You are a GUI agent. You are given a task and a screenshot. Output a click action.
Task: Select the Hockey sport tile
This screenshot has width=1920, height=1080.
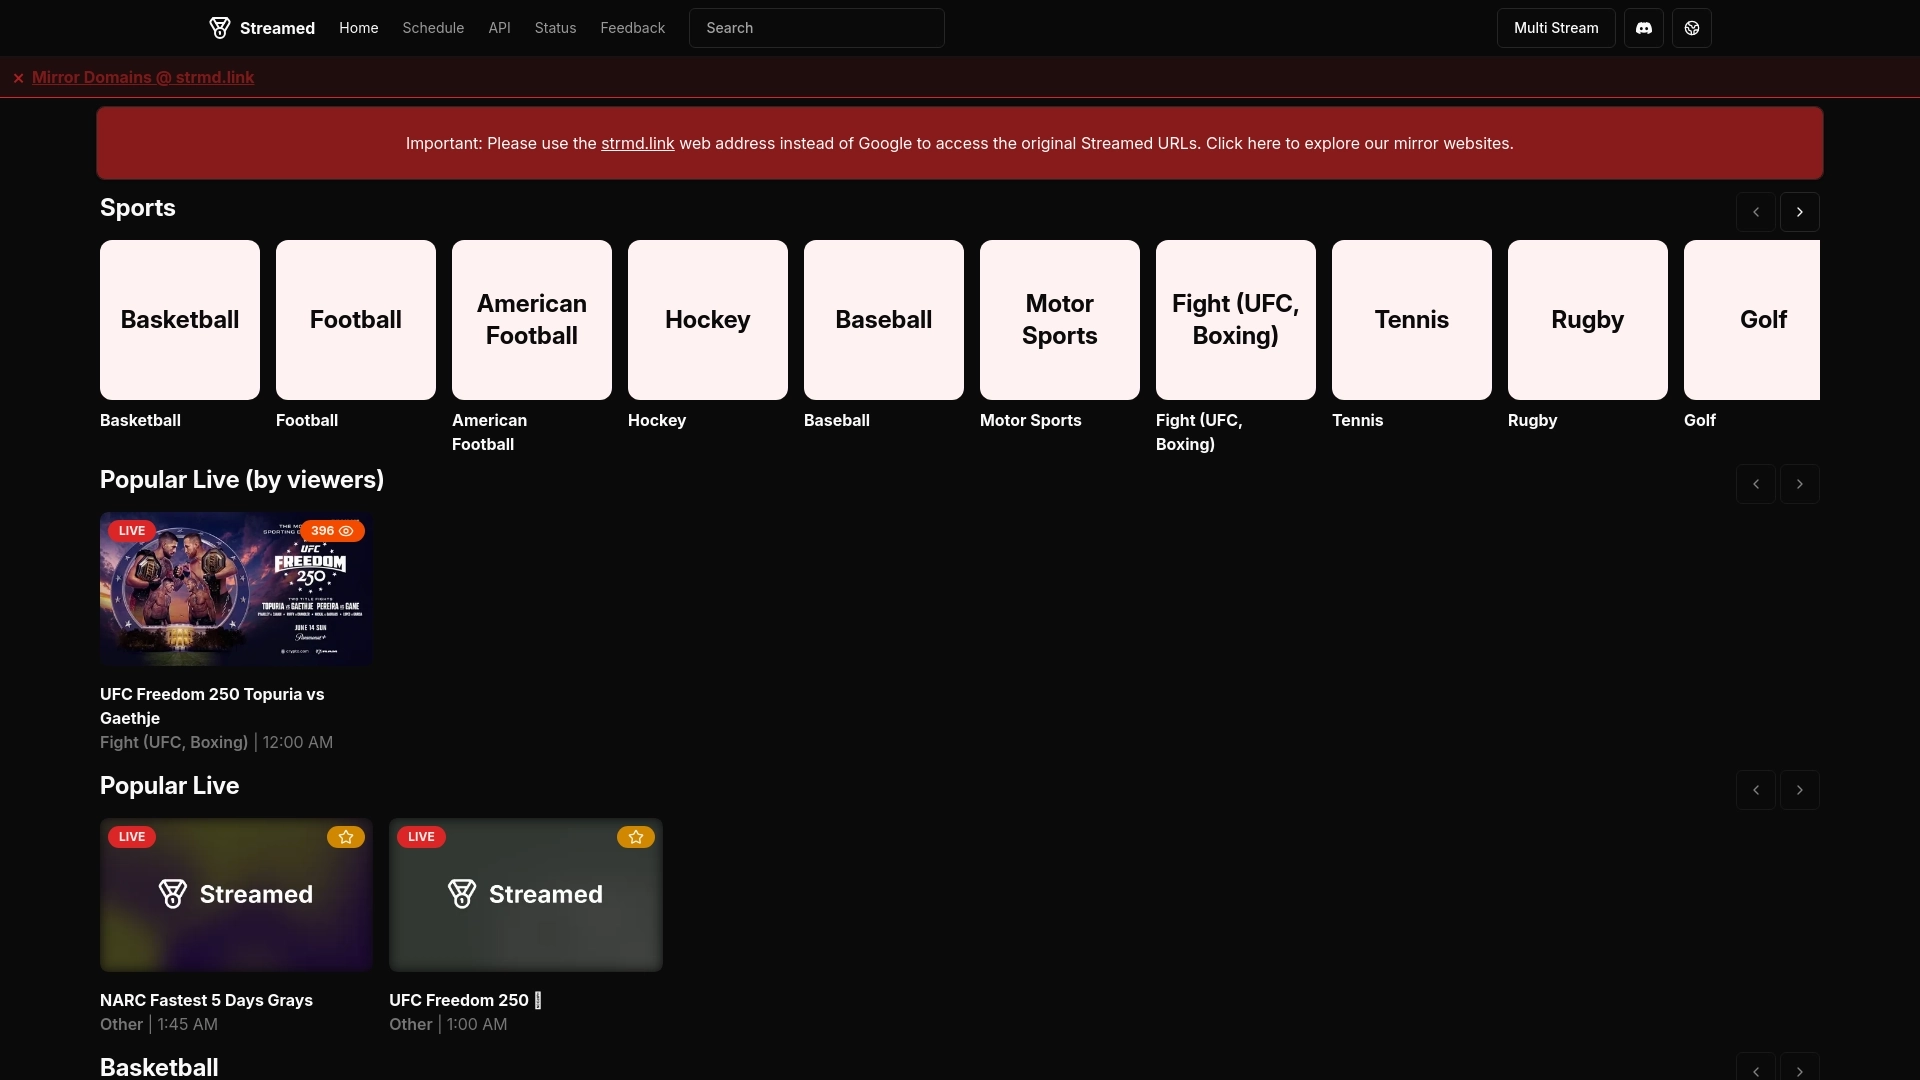(x=708, y=320)
